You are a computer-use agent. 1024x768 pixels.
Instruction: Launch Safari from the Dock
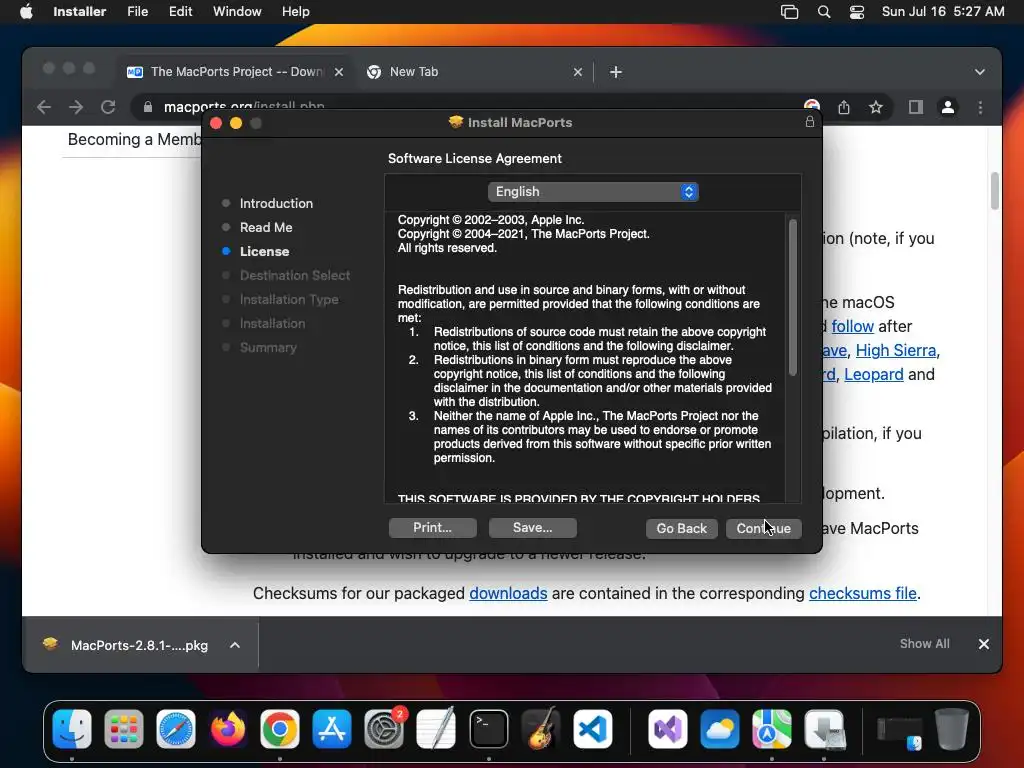point(176,729)
